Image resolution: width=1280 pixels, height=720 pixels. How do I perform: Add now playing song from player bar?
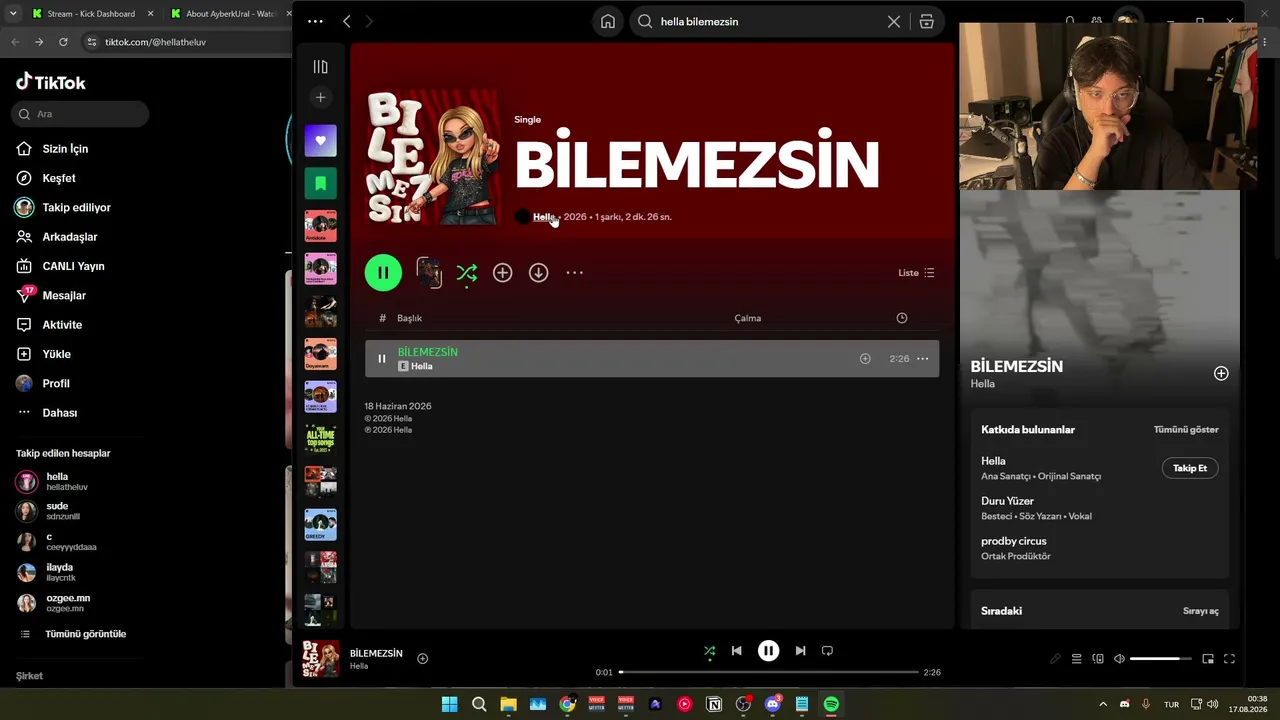coord(422,659)
